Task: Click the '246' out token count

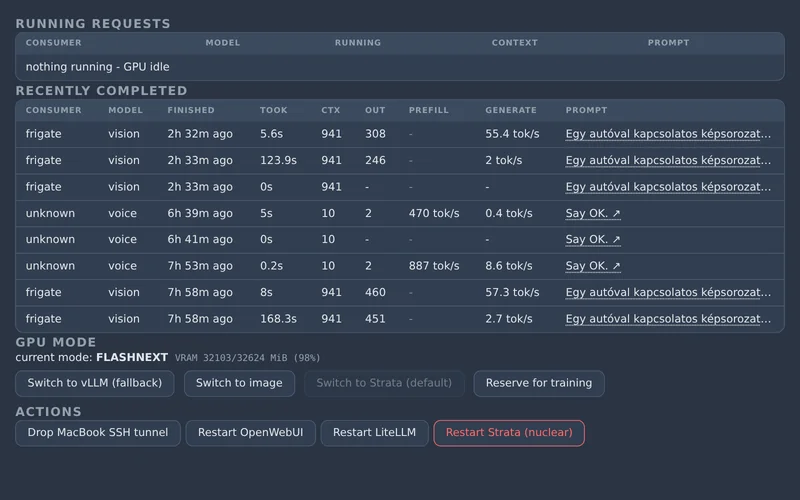Action: [x=375, y=161]
